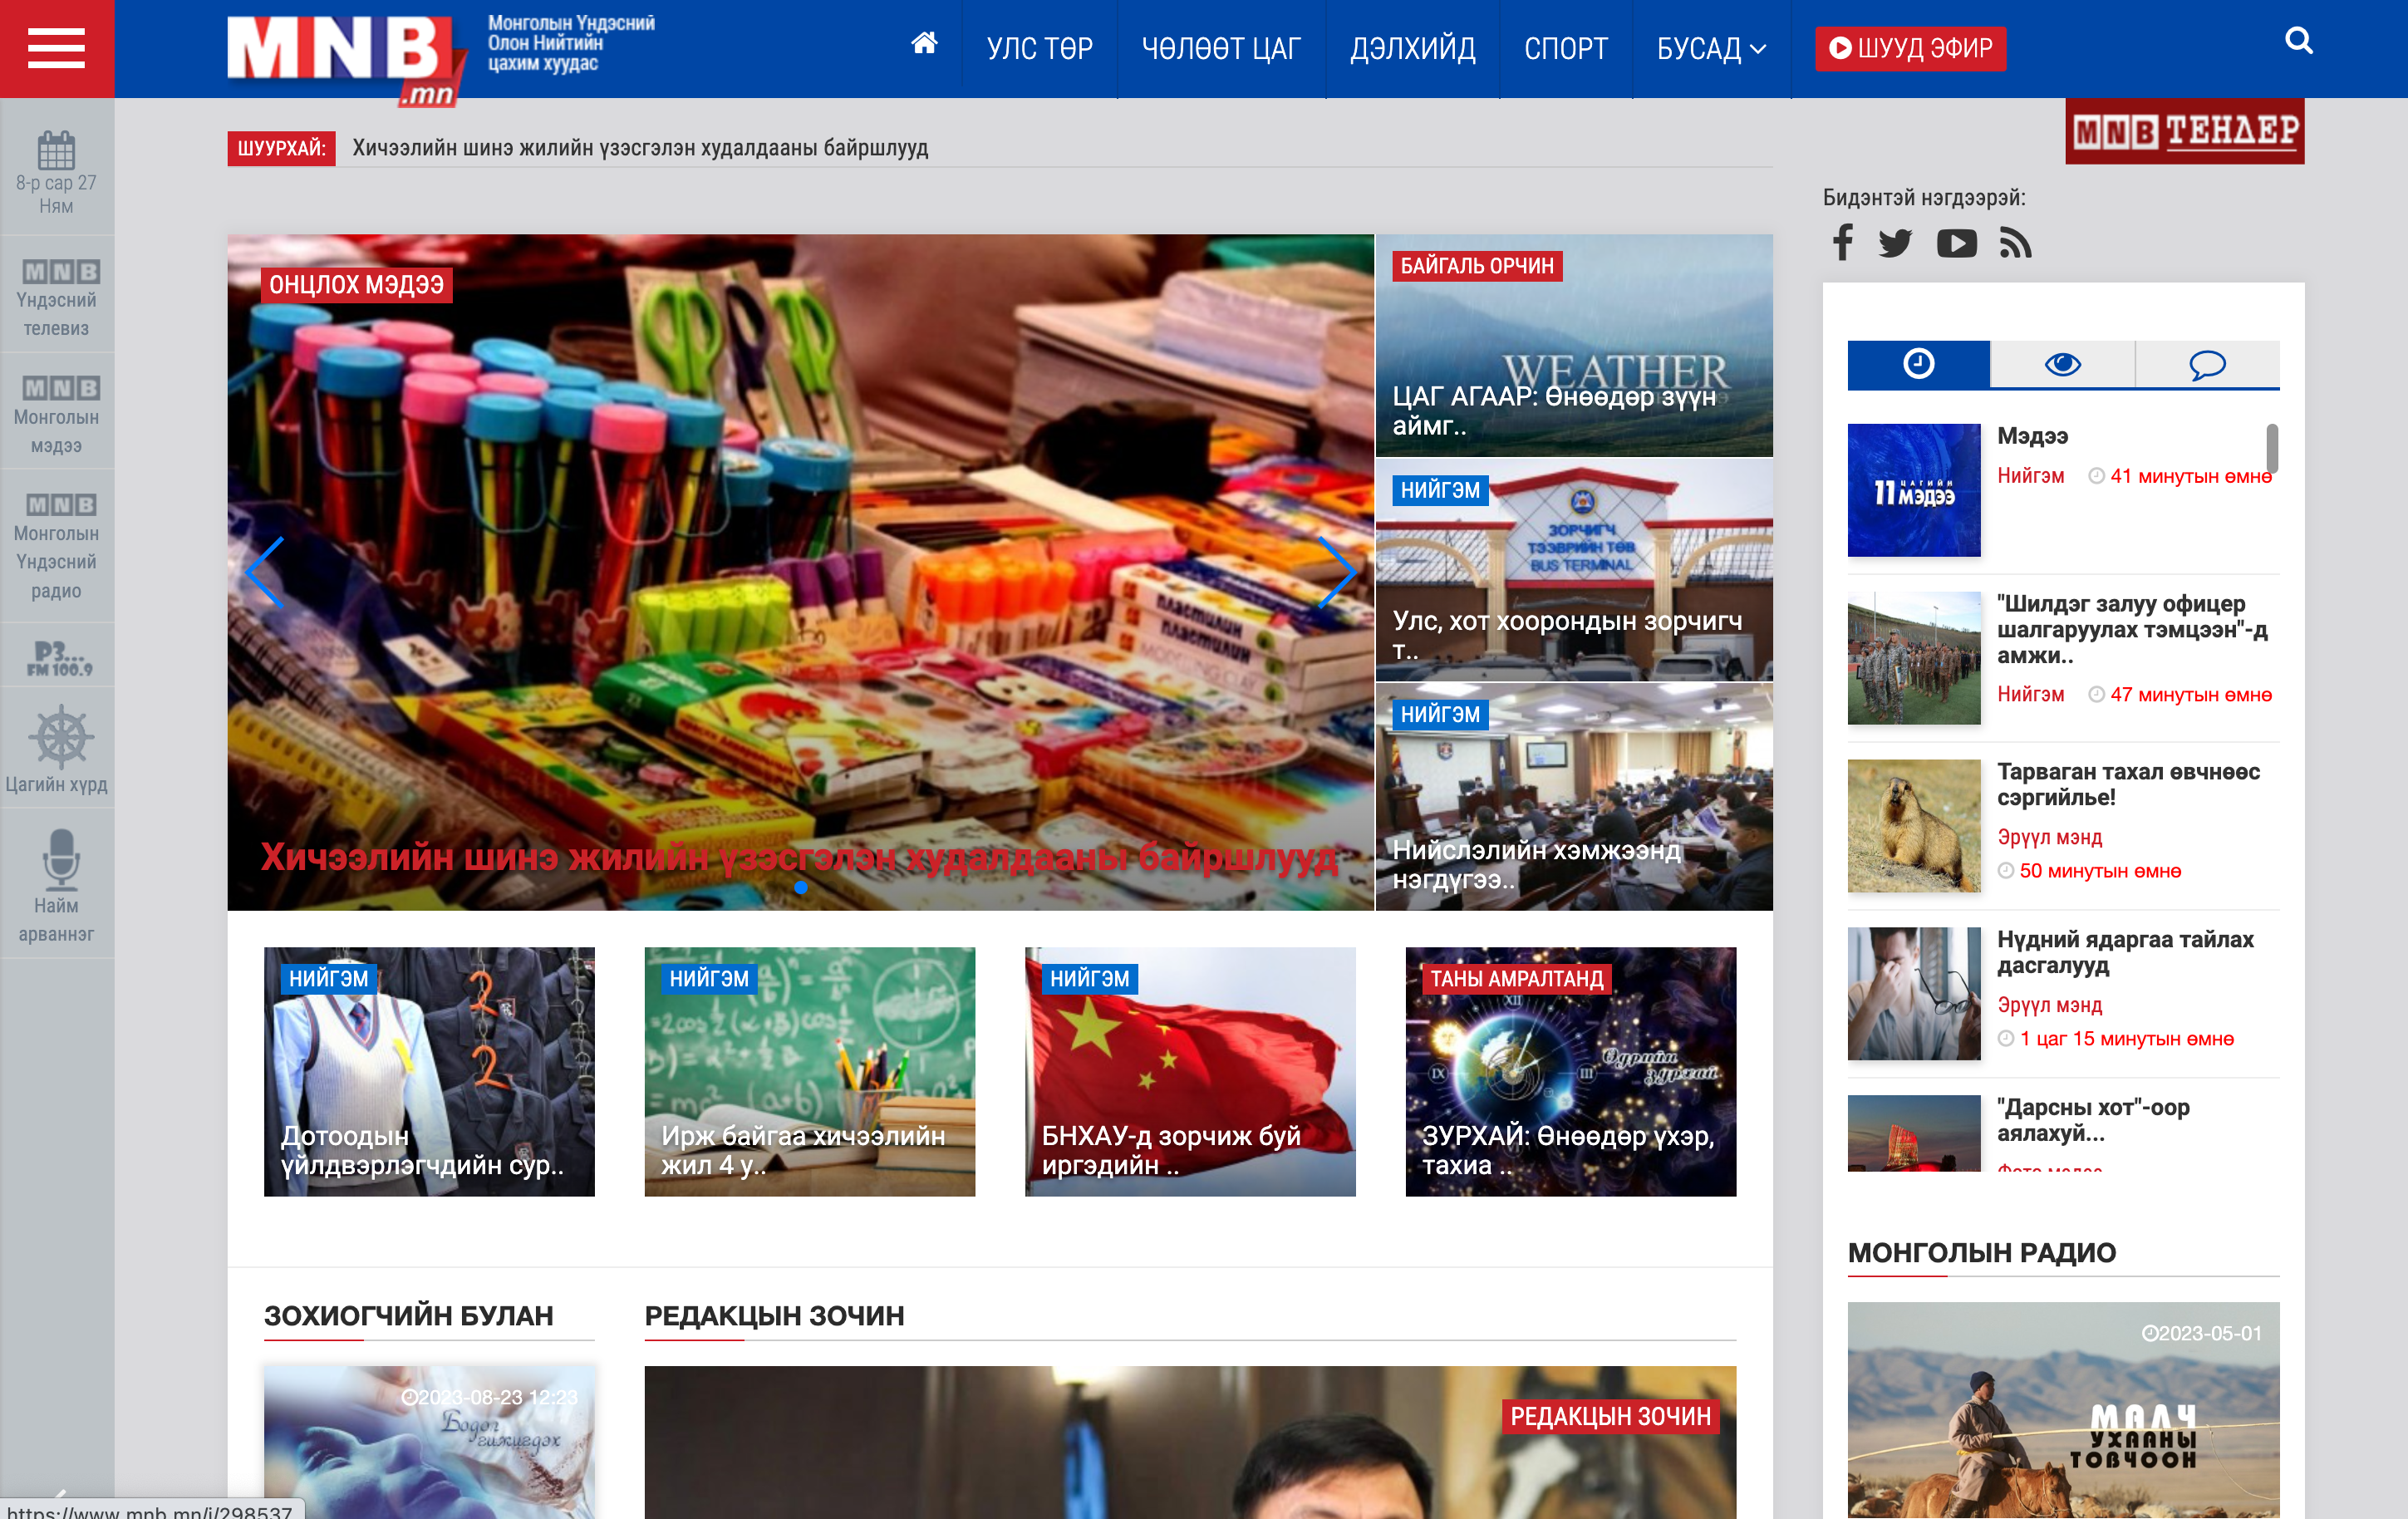
Task: Open the Найм арваннэг microphone icon
Action: (x=60, y=858)
